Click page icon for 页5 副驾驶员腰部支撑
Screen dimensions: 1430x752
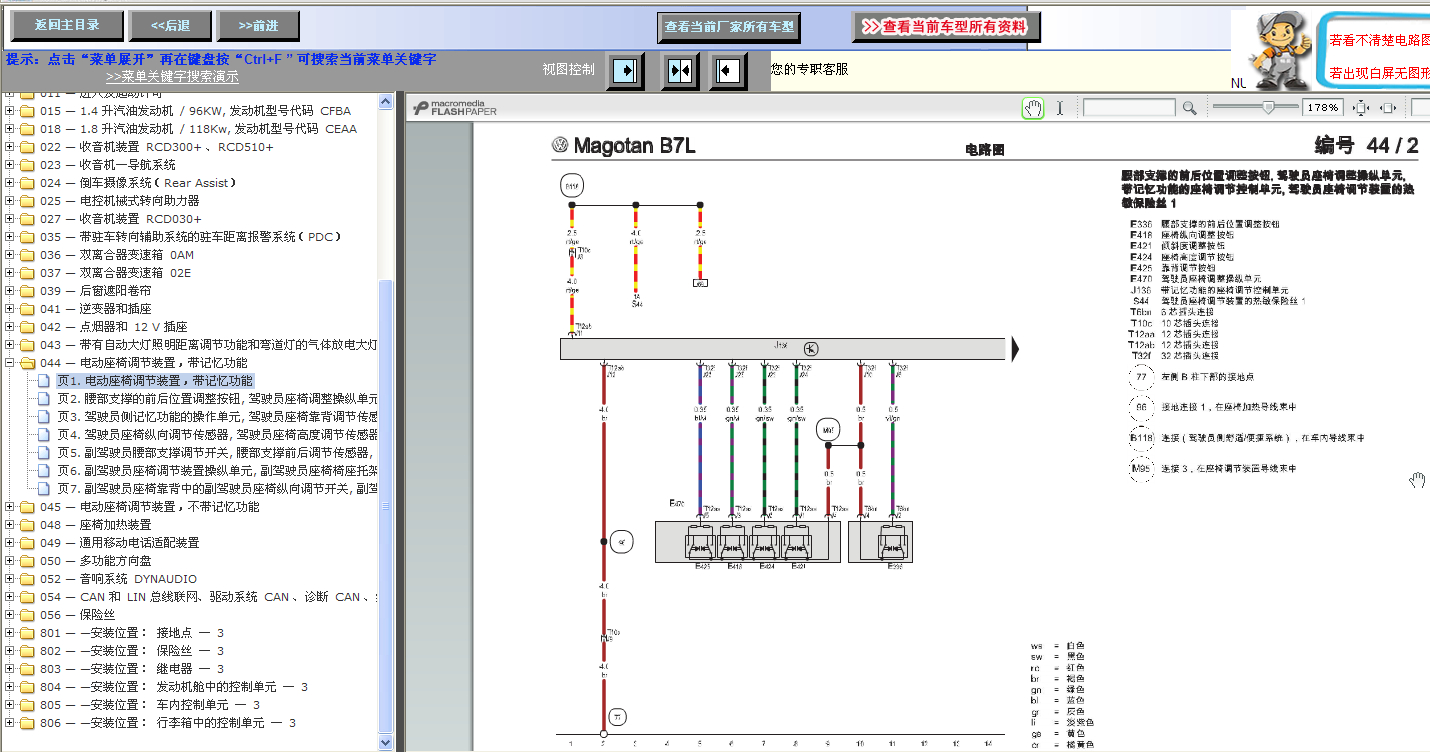coord(44,453)
